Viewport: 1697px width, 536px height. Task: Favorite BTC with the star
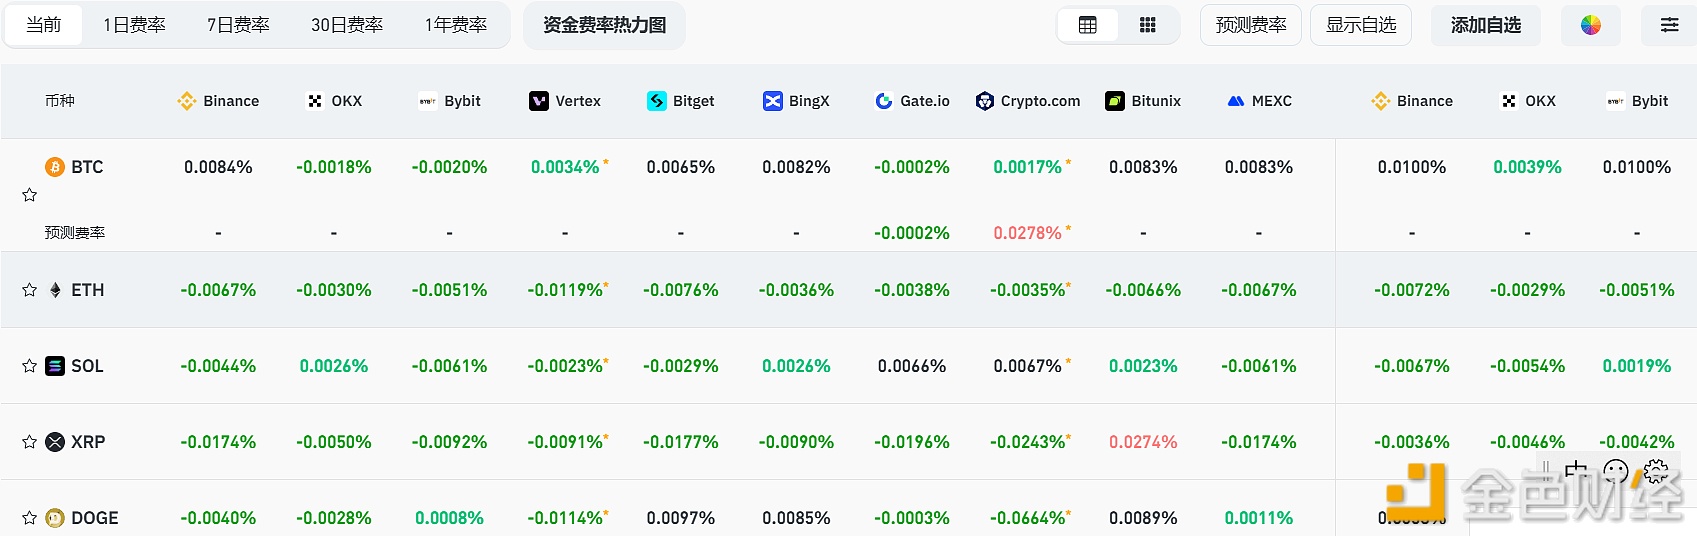coord(30,195)
